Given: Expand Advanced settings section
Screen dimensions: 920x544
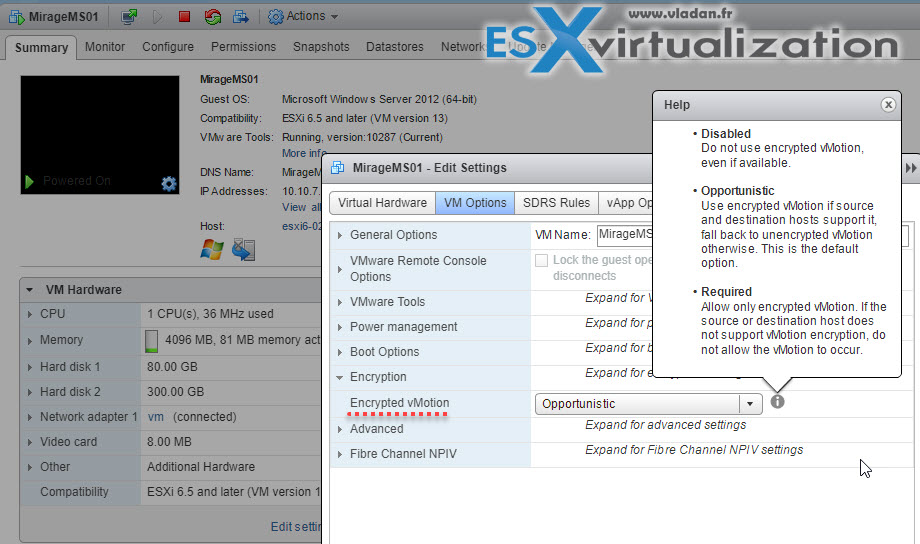Looking at the screenshot, I should (x=340, y=429).
